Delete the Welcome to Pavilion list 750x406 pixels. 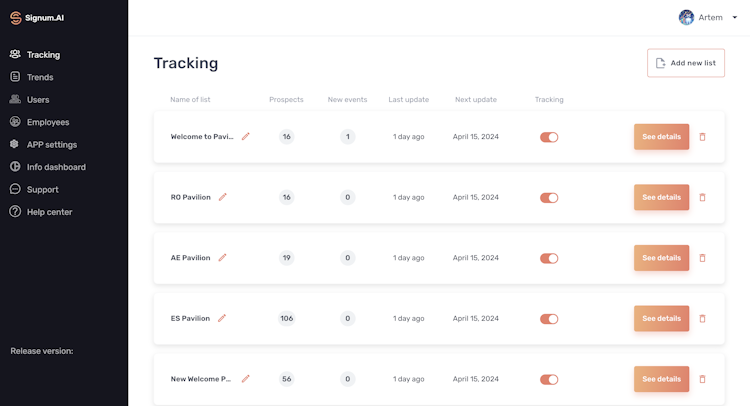(702, 137)
